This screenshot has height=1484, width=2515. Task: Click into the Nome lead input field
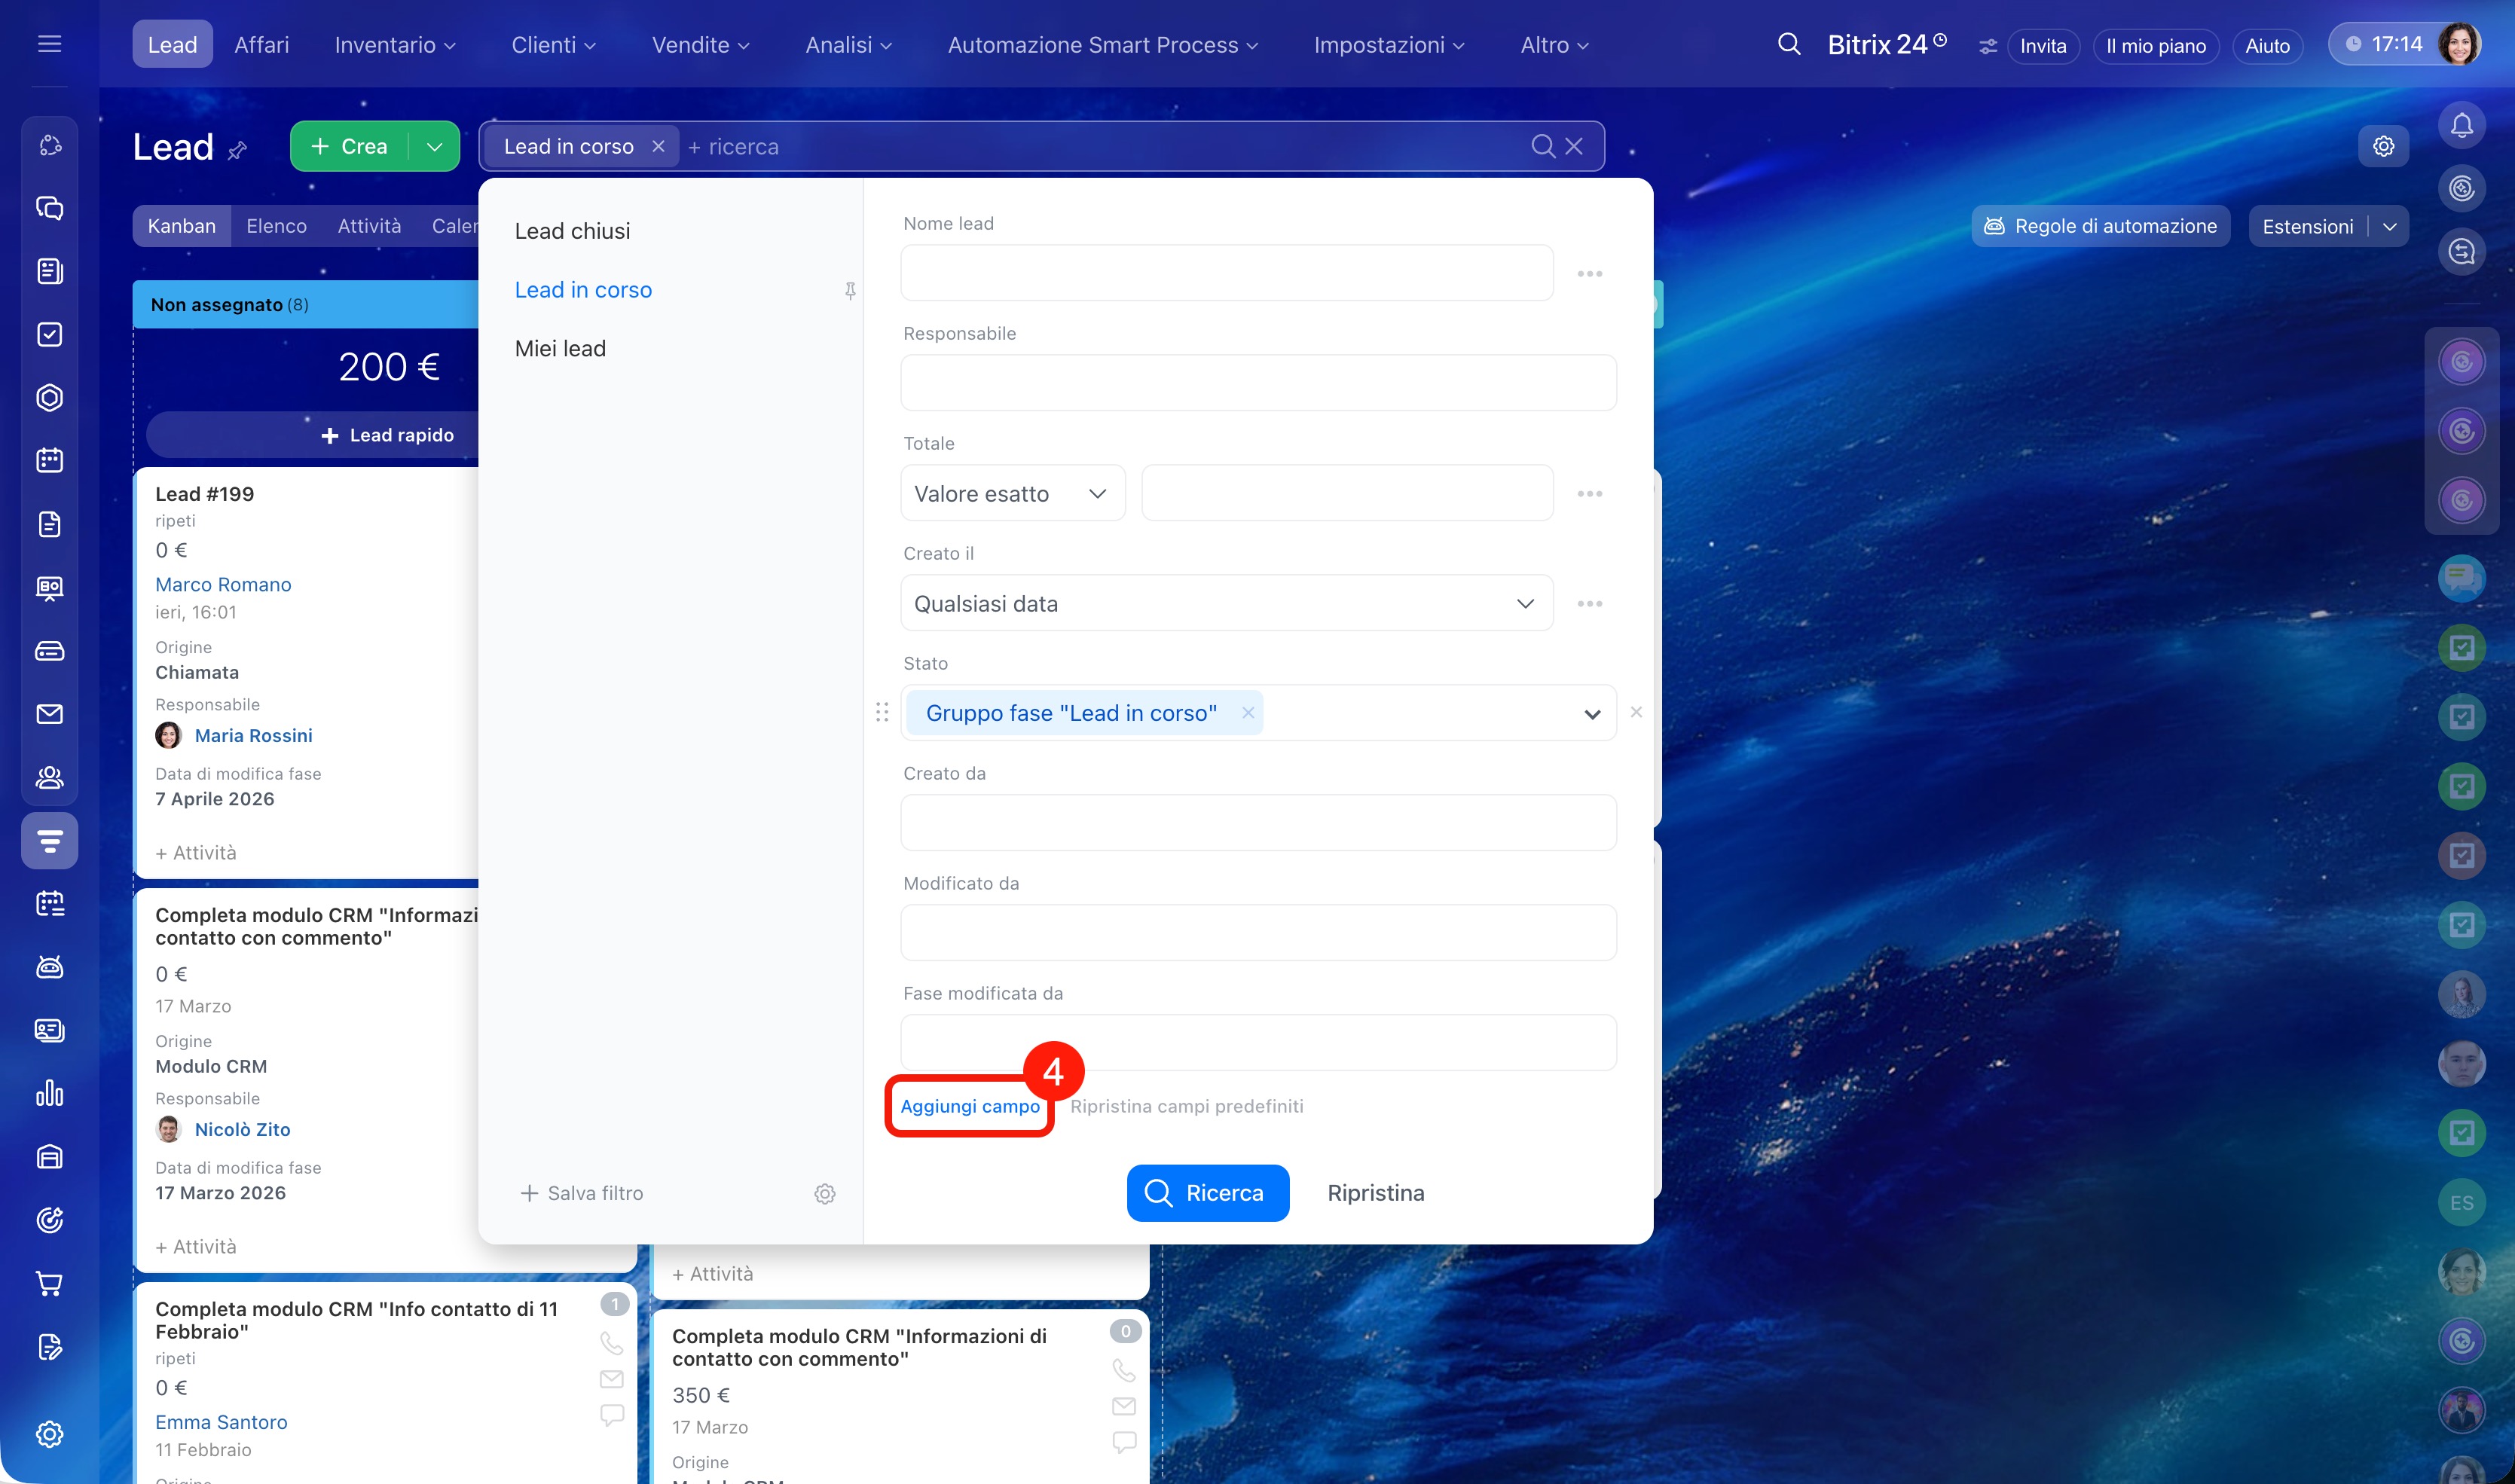pyautogui.click(x=1226, y=273)
